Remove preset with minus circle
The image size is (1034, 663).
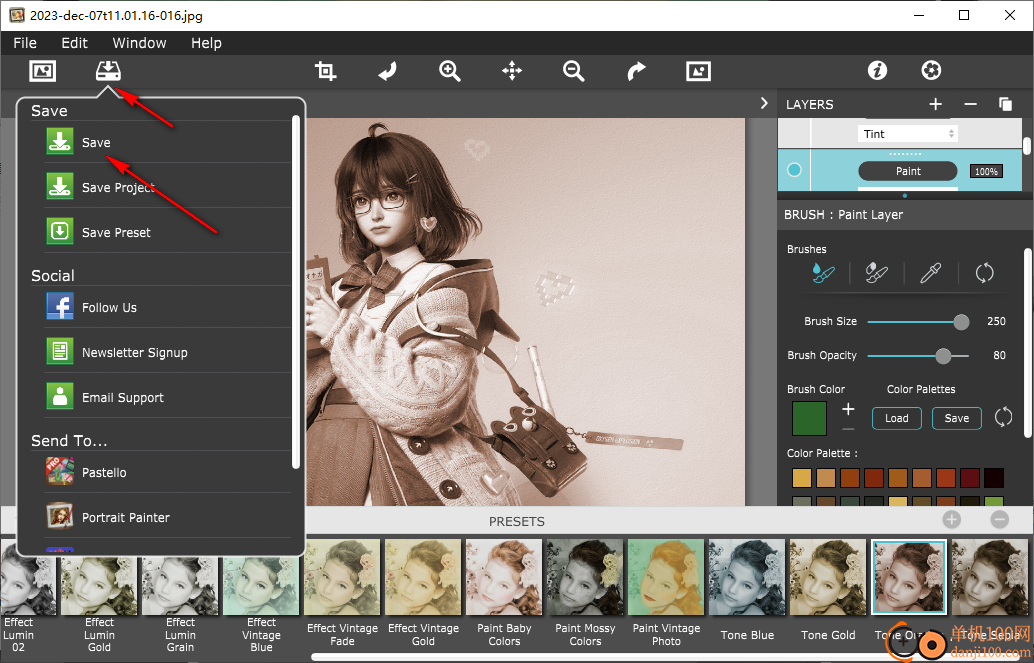pos(1000,520)
